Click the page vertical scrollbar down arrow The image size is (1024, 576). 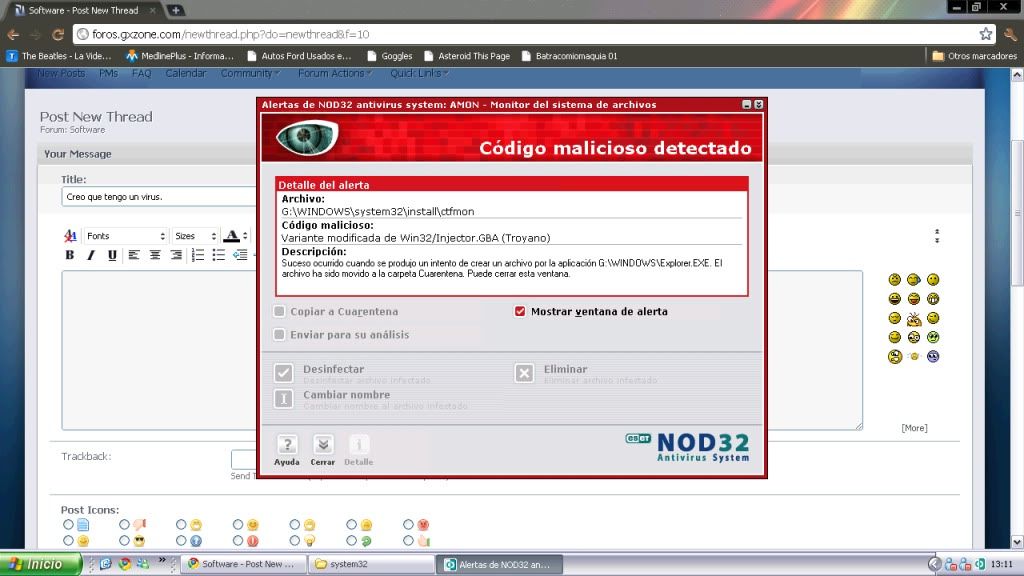[1017, 542]
